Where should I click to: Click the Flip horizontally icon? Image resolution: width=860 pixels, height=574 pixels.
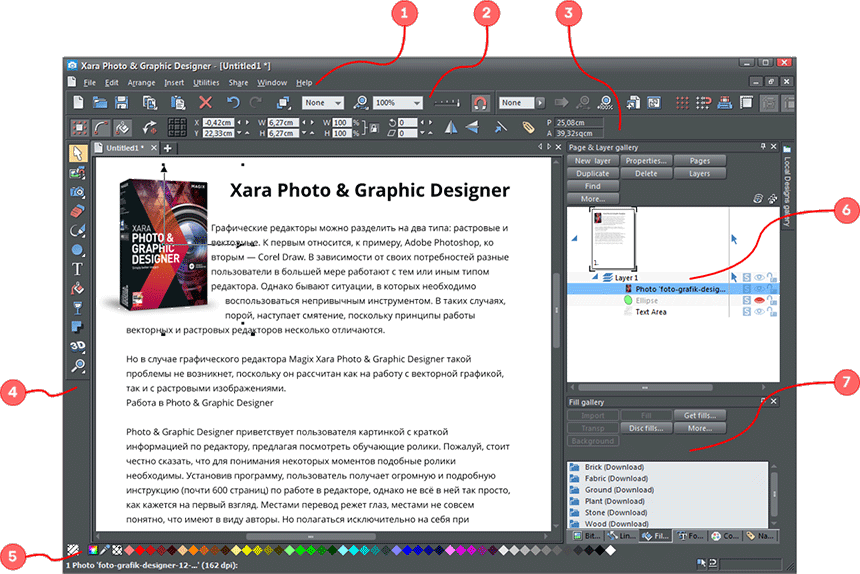(451, 128)
